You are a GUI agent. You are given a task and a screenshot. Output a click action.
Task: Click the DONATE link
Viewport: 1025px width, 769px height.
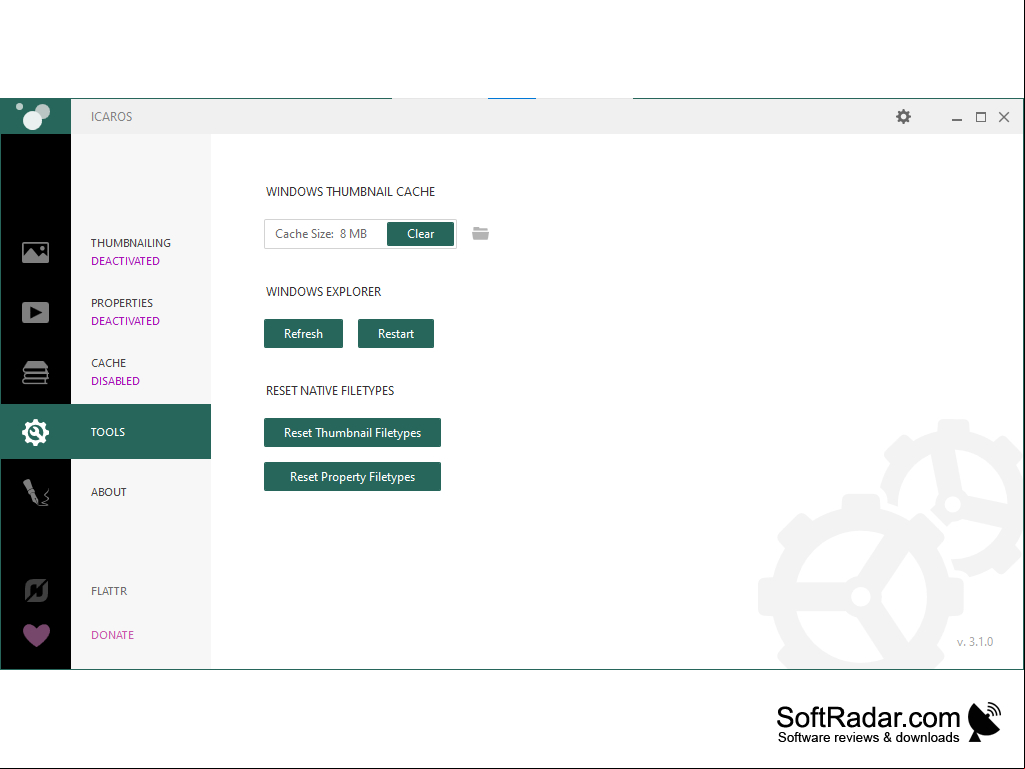click(x=112, y=635)
